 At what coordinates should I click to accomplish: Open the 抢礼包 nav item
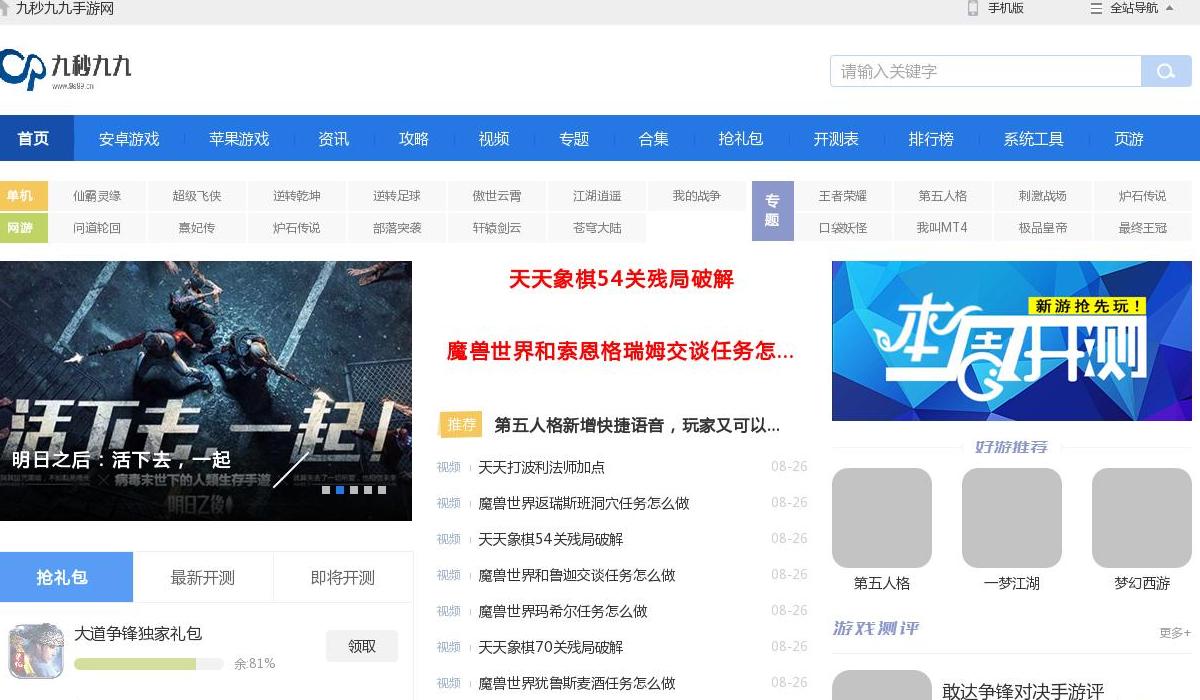pyautogui.click(x=741, y=139)
